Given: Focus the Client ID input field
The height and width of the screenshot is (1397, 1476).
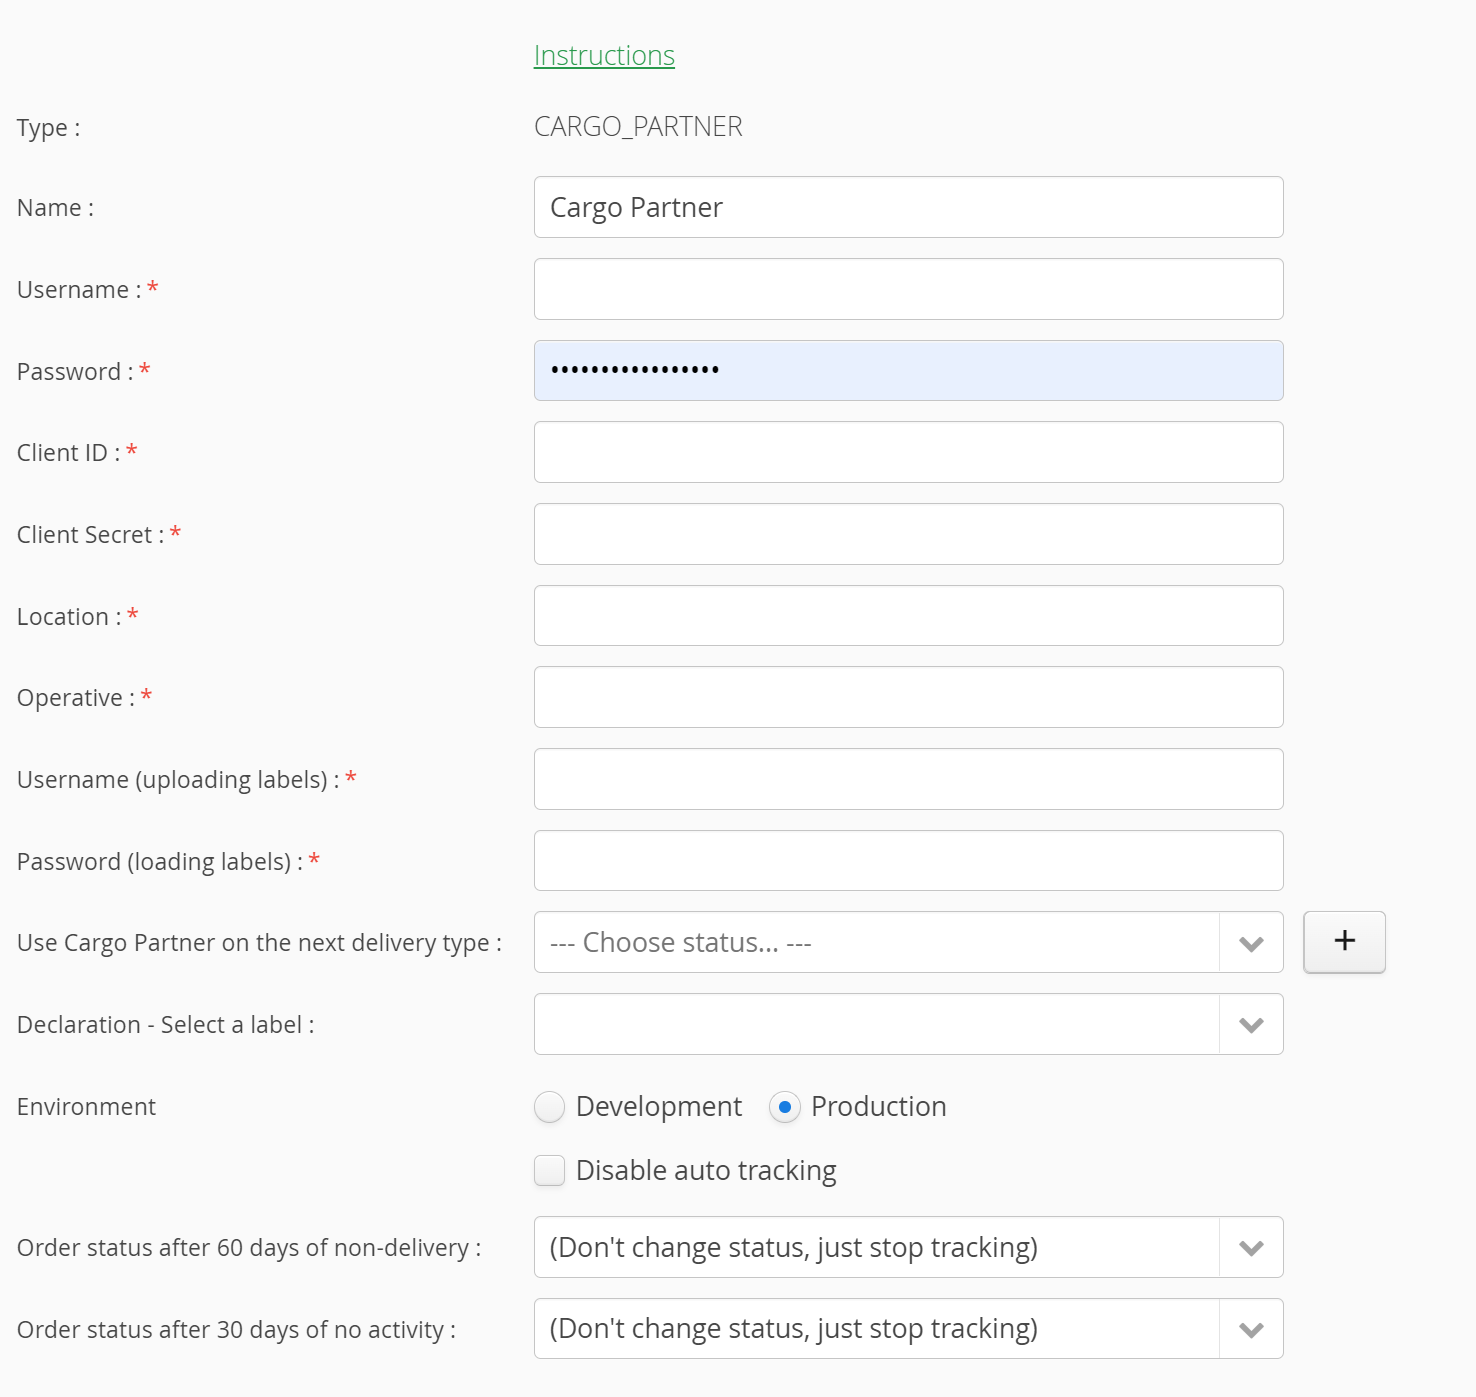Looking at the screenshot, I should pyautogui.click(x=908, y=452).
